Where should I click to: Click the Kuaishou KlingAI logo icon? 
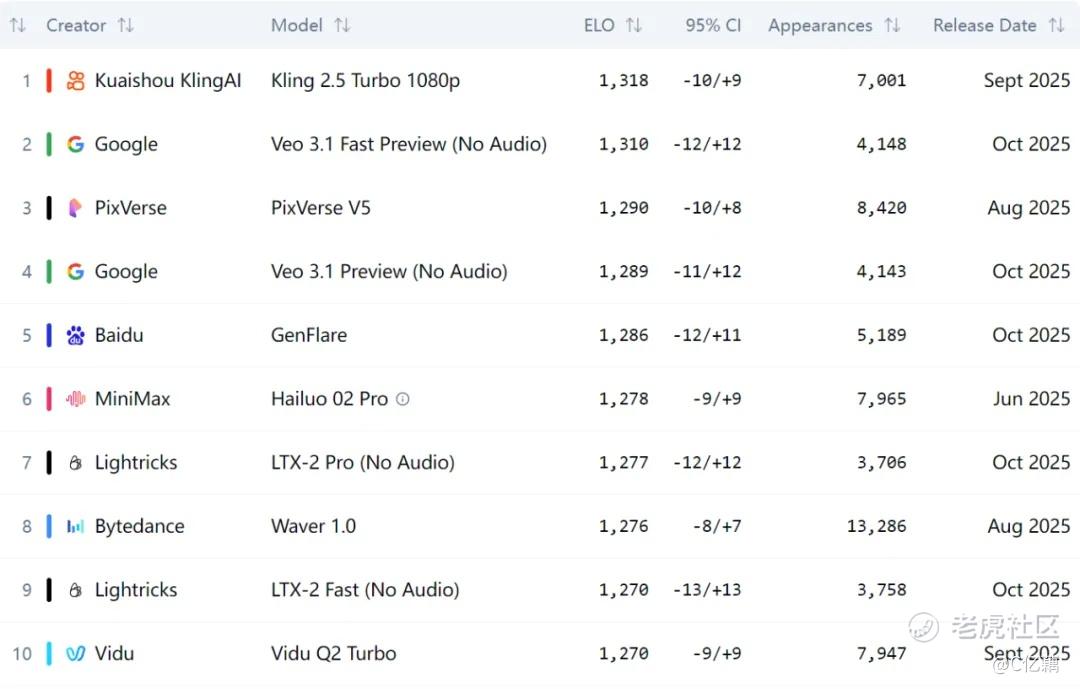(x=76, y=81)
